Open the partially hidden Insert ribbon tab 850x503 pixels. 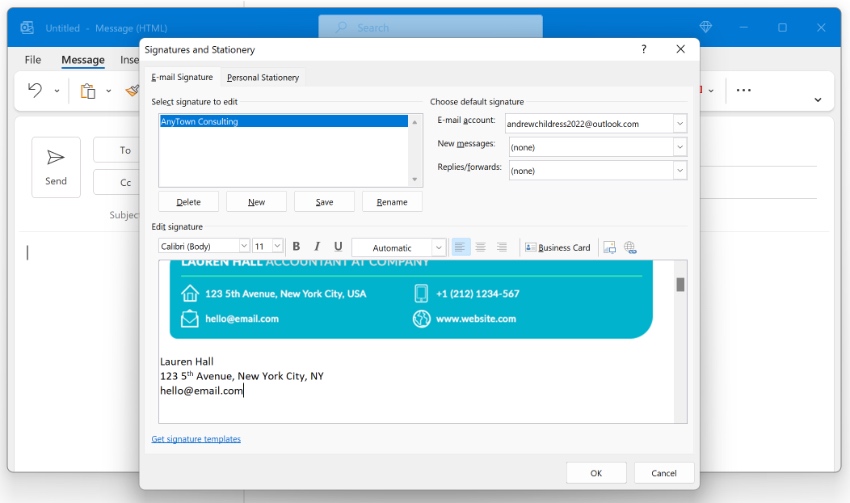130,60
